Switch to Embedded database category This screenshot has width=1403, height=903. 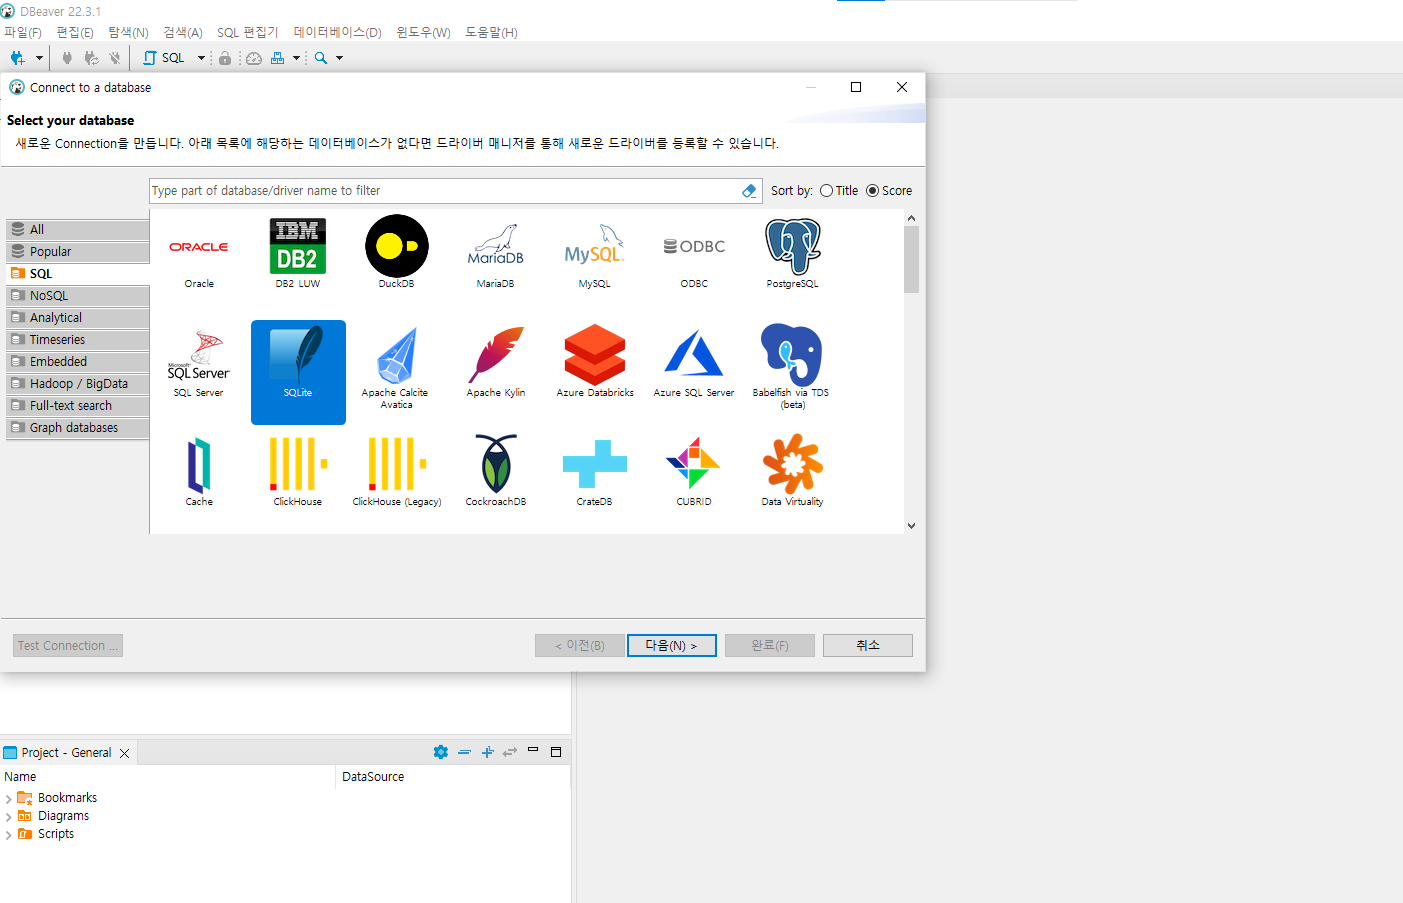tap(78, 362)
